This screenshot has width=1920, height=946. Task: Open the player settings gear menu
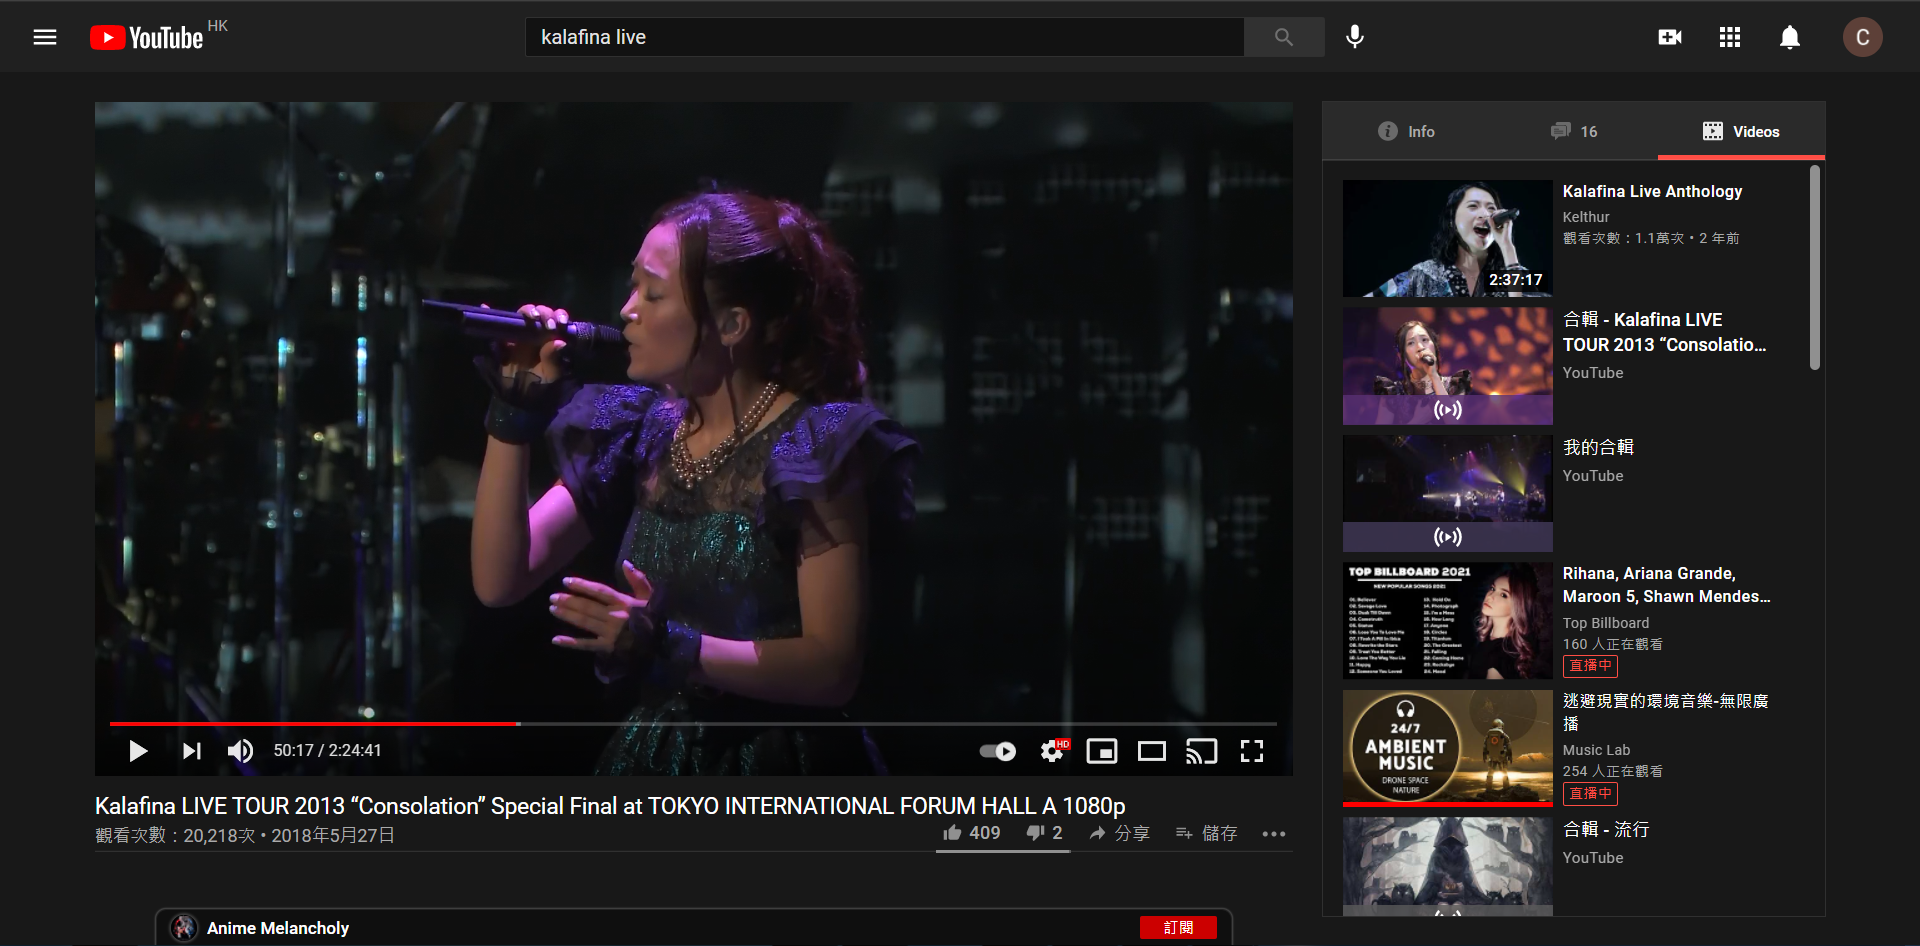pyautogui.click(x=1052, y=751)
